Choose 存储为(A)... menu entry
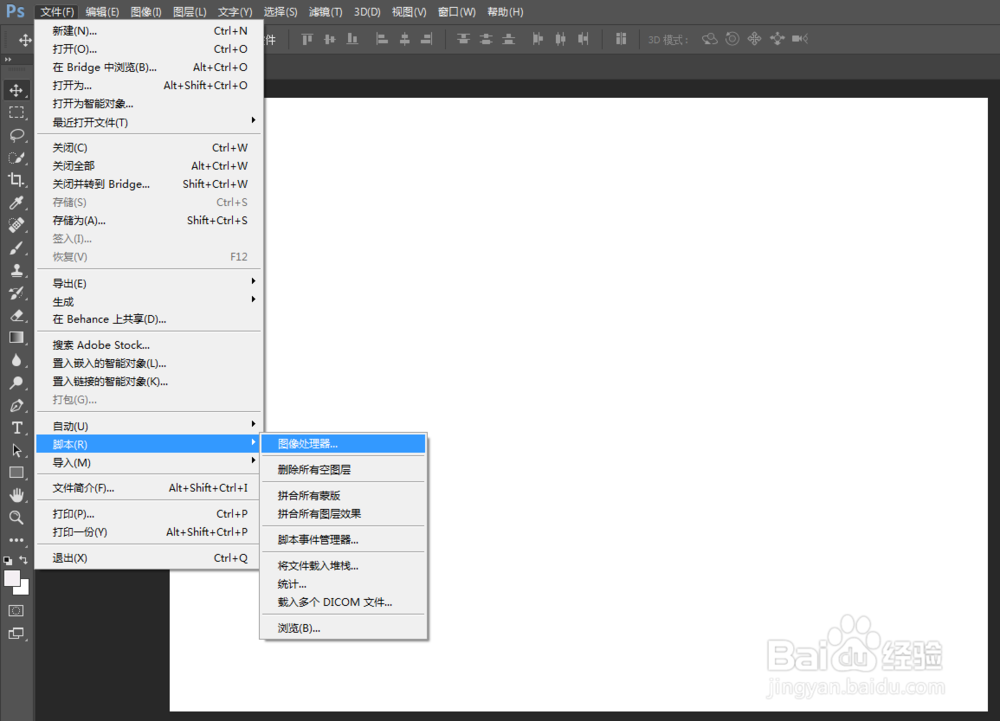 point(149,221)
